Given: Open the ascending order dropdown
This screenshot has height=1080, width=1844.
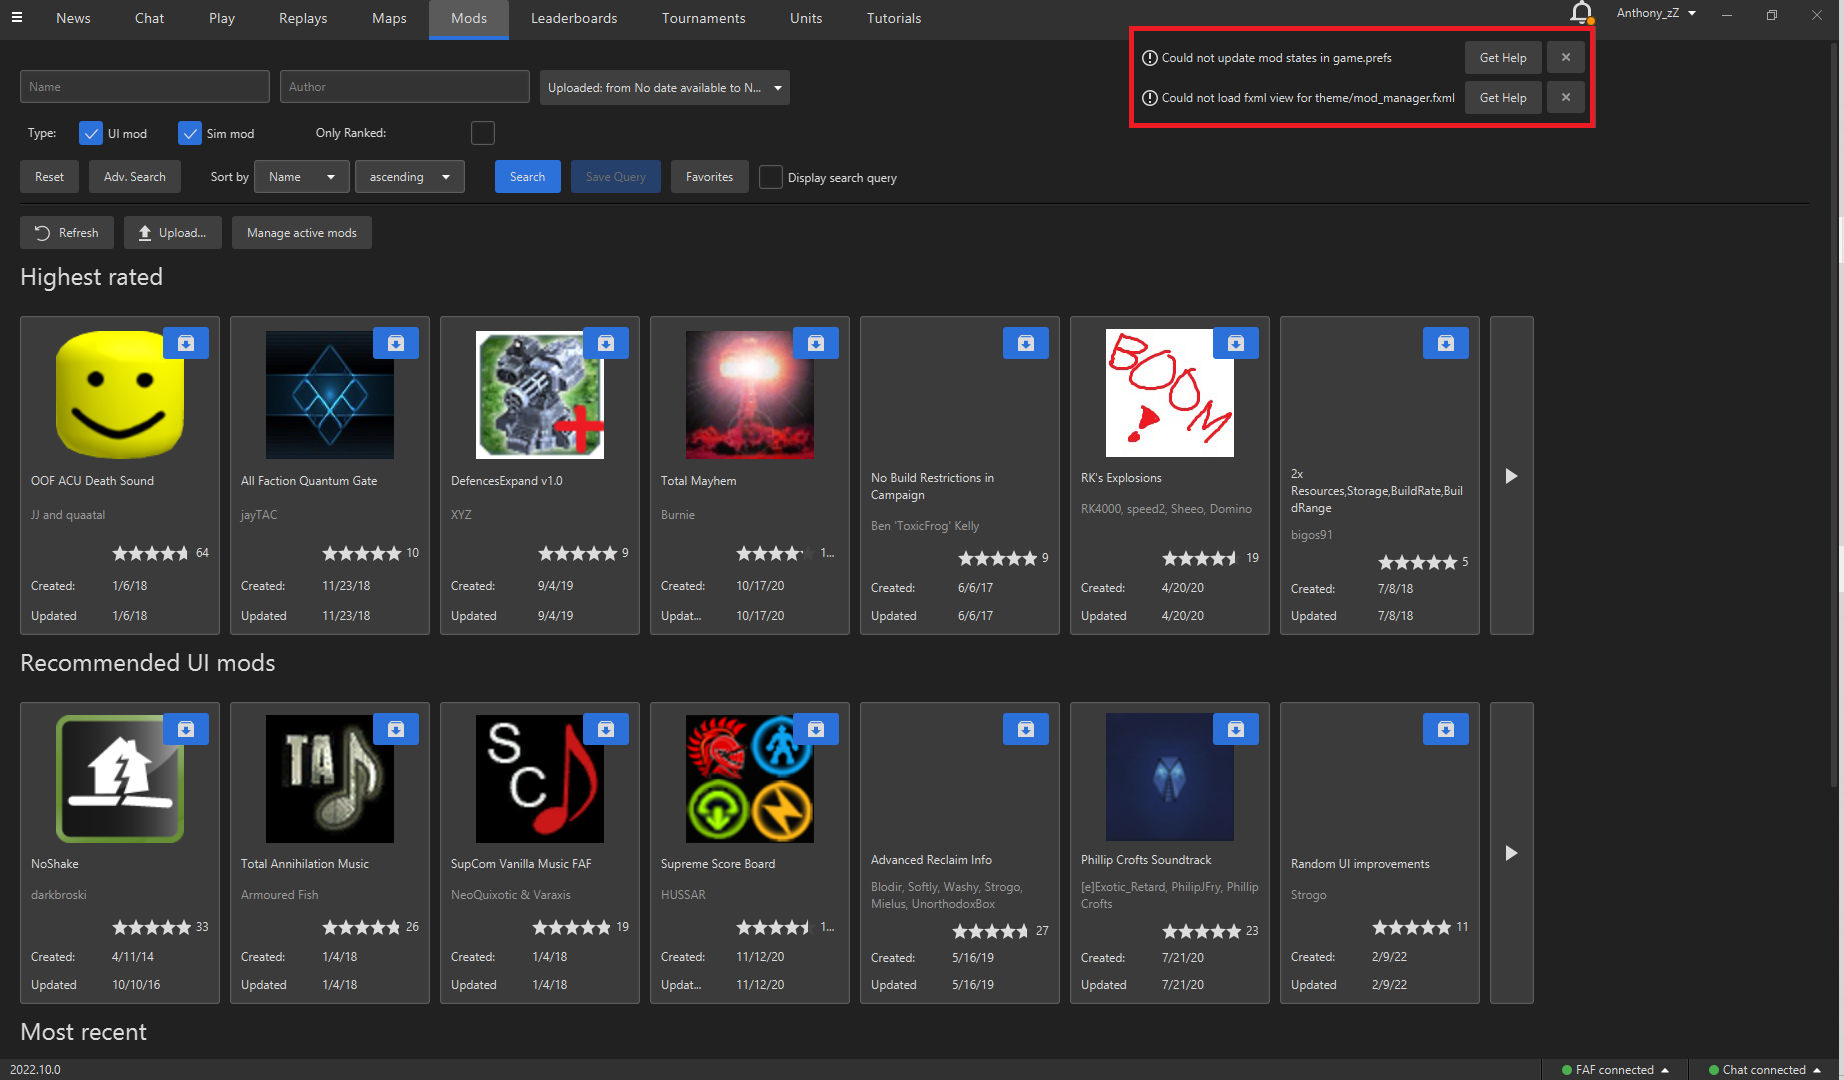Looking at the screenshot, I should [410, 177].
